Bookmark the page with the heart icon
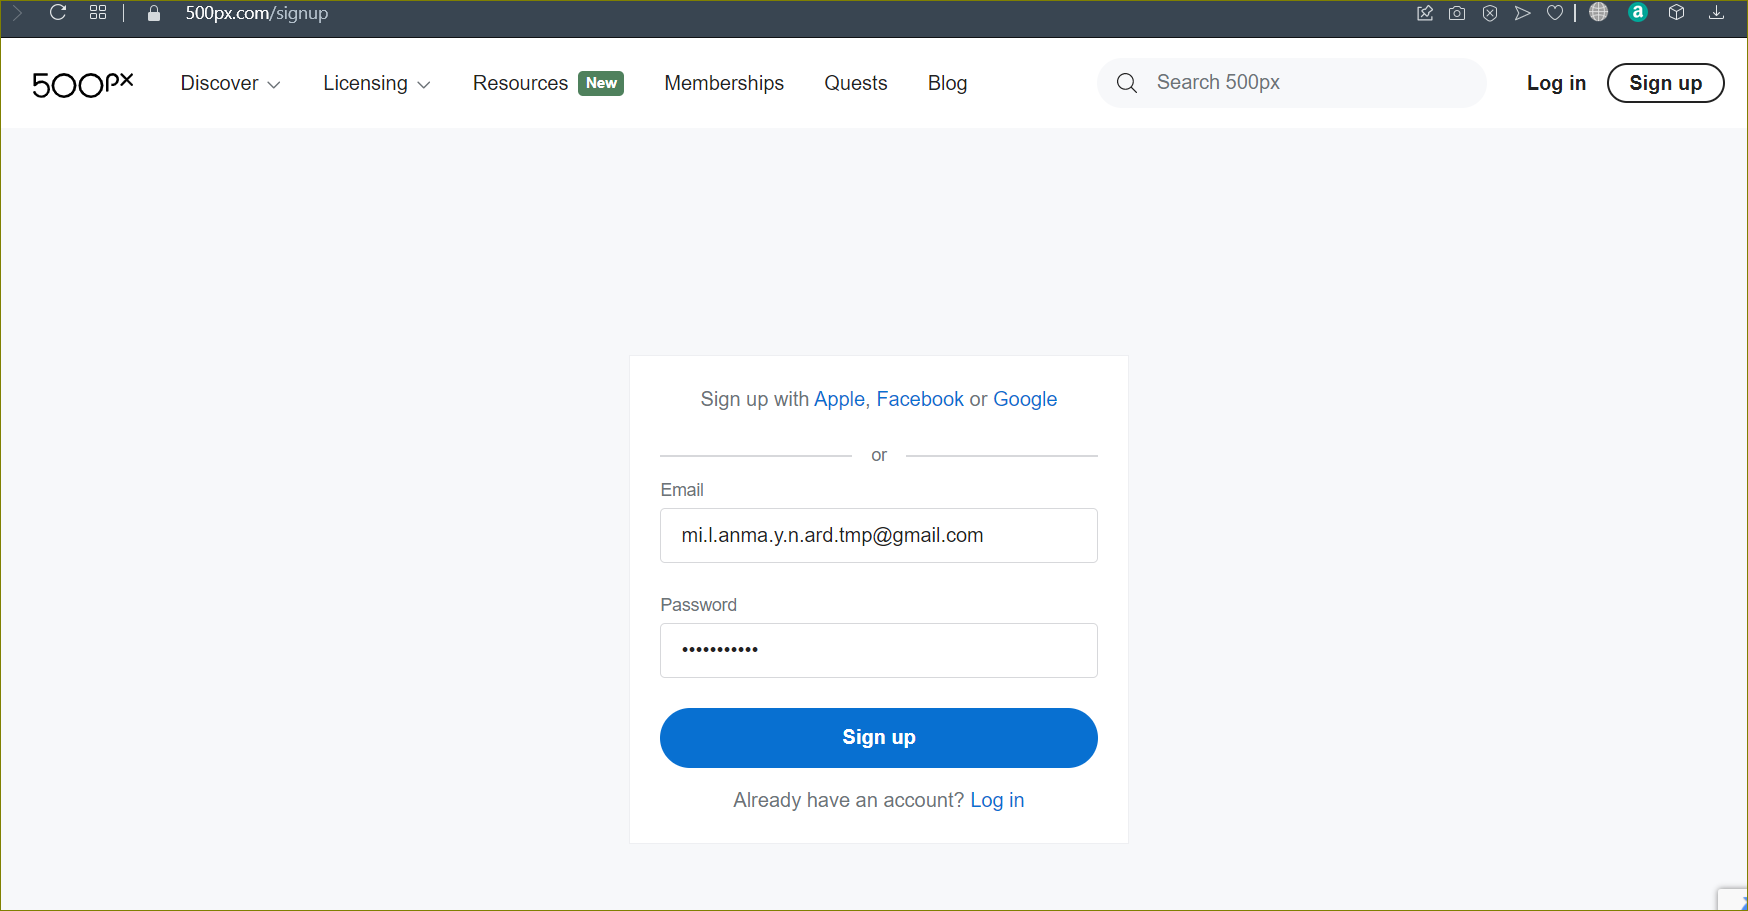The width and height of the screenshot is (1748, 911). pos(1555,13)
